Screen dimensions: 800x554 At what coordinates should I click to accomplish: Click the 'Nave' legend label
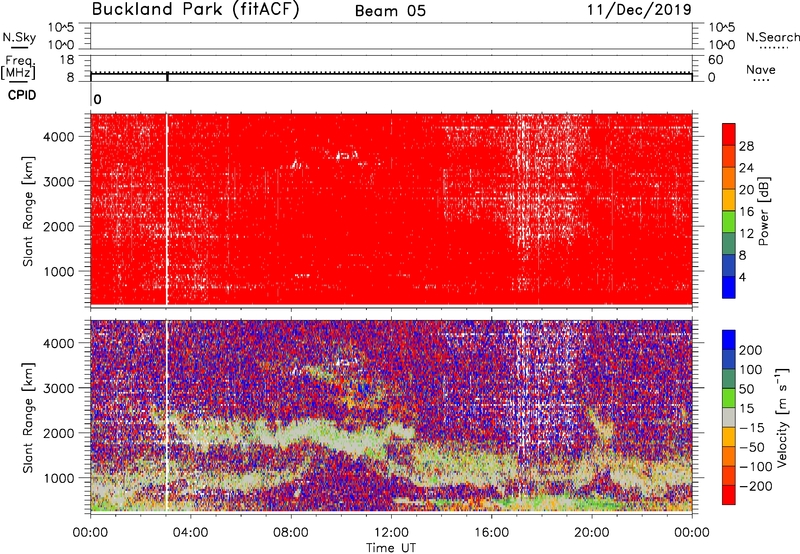[x=761, y=70]
